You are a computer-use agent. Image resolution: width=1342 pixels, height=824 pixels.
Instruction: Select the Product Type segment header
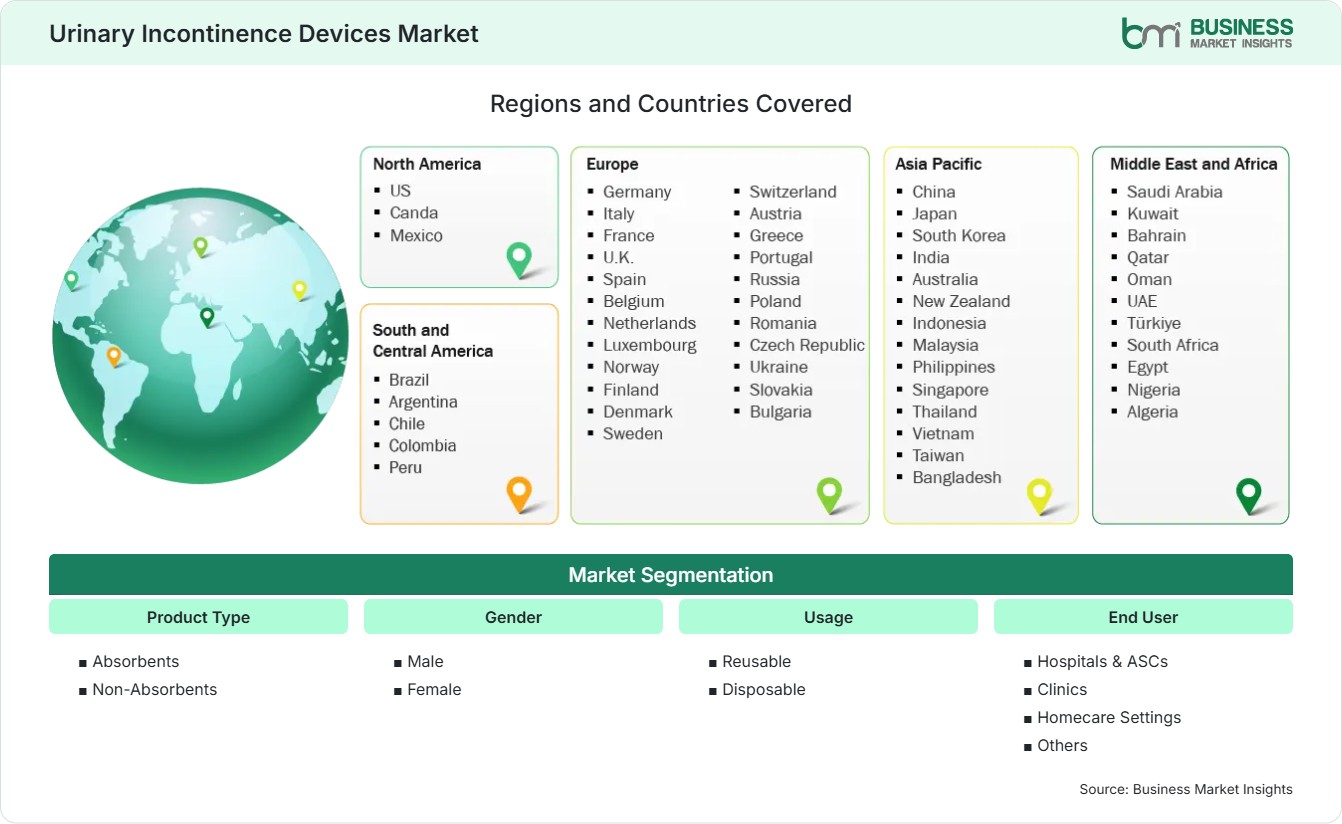click(198, 617)
